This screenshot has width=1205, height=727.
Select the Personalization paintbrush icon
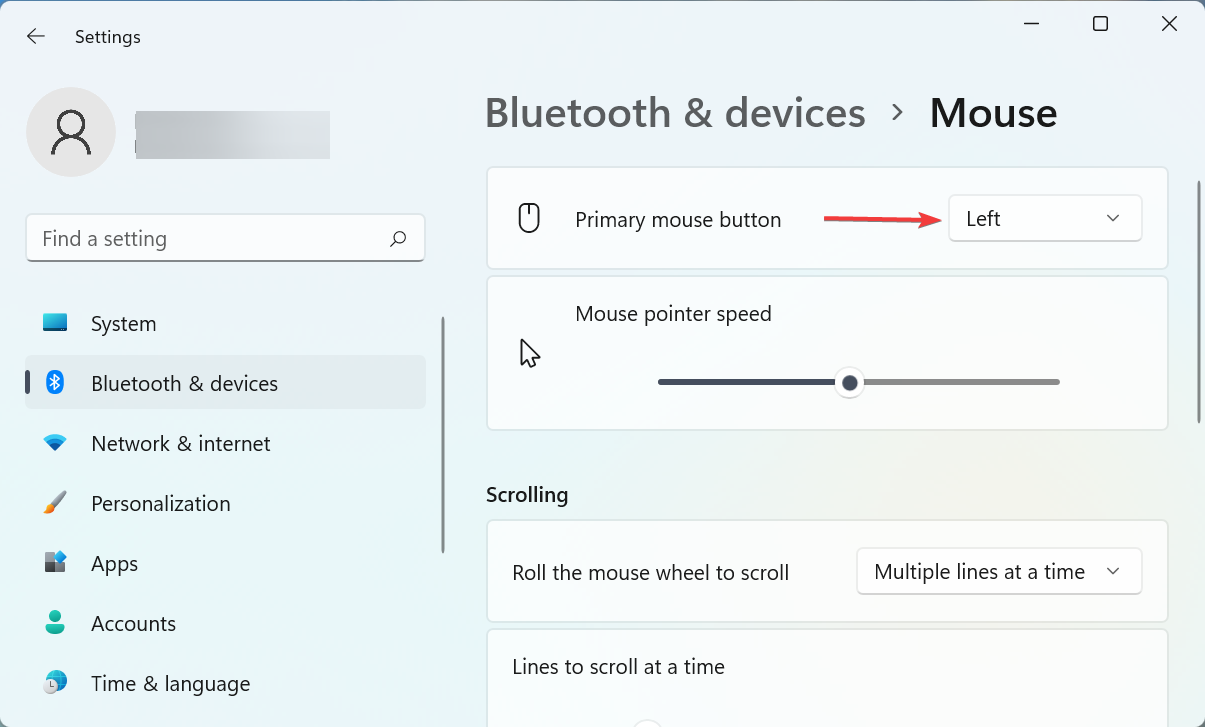click(55, 503)
